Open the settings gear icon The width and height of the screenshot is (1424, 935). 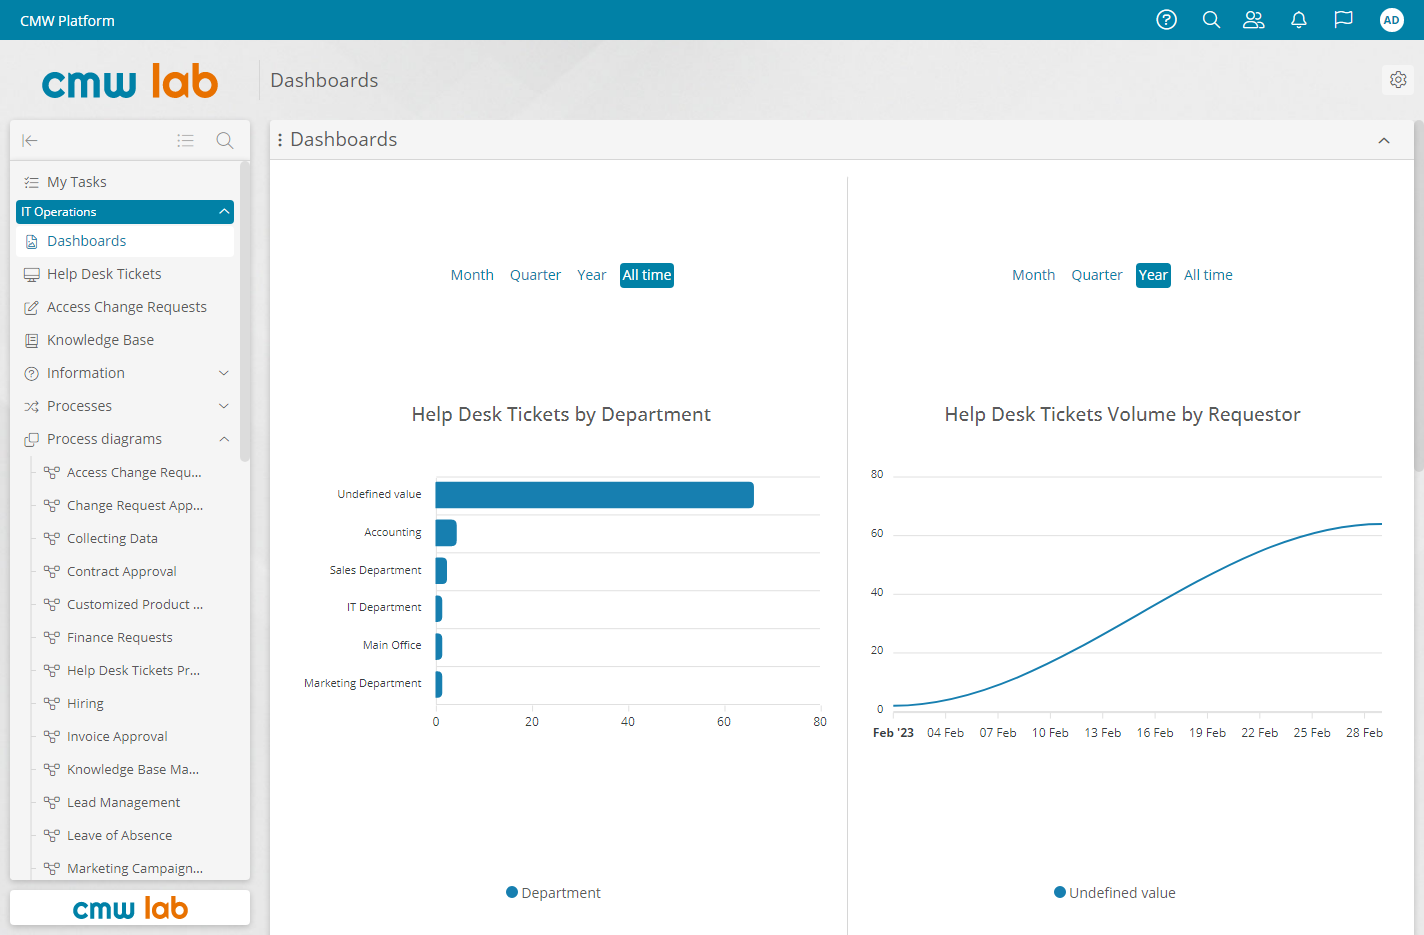(1398, 80)
